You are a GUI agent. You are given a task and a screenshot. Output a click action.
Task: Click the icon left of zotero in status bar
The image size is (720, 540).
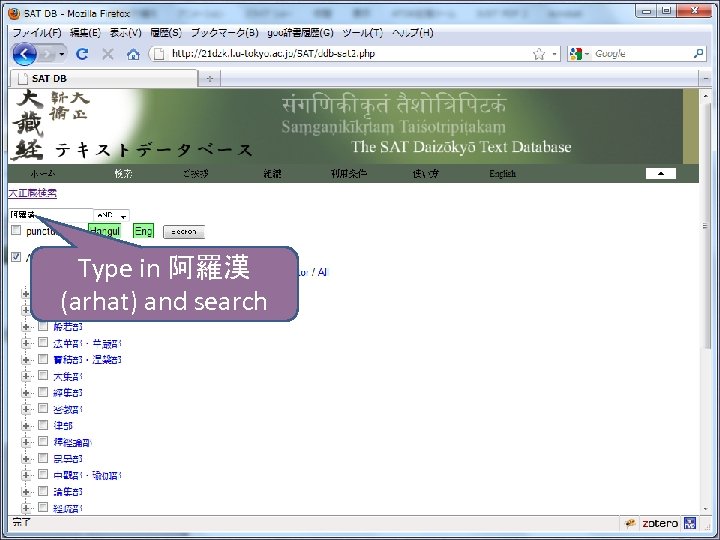tap(630, 523)
